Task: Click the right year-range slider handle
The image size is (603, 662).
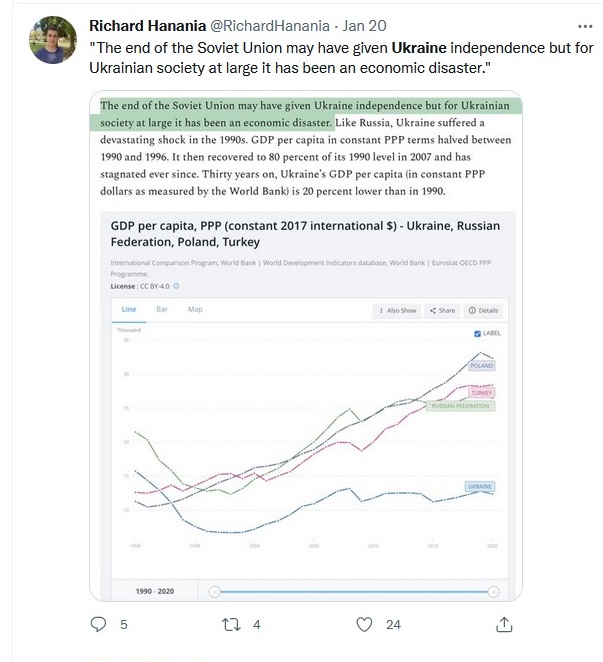Action: coord(494,592)
